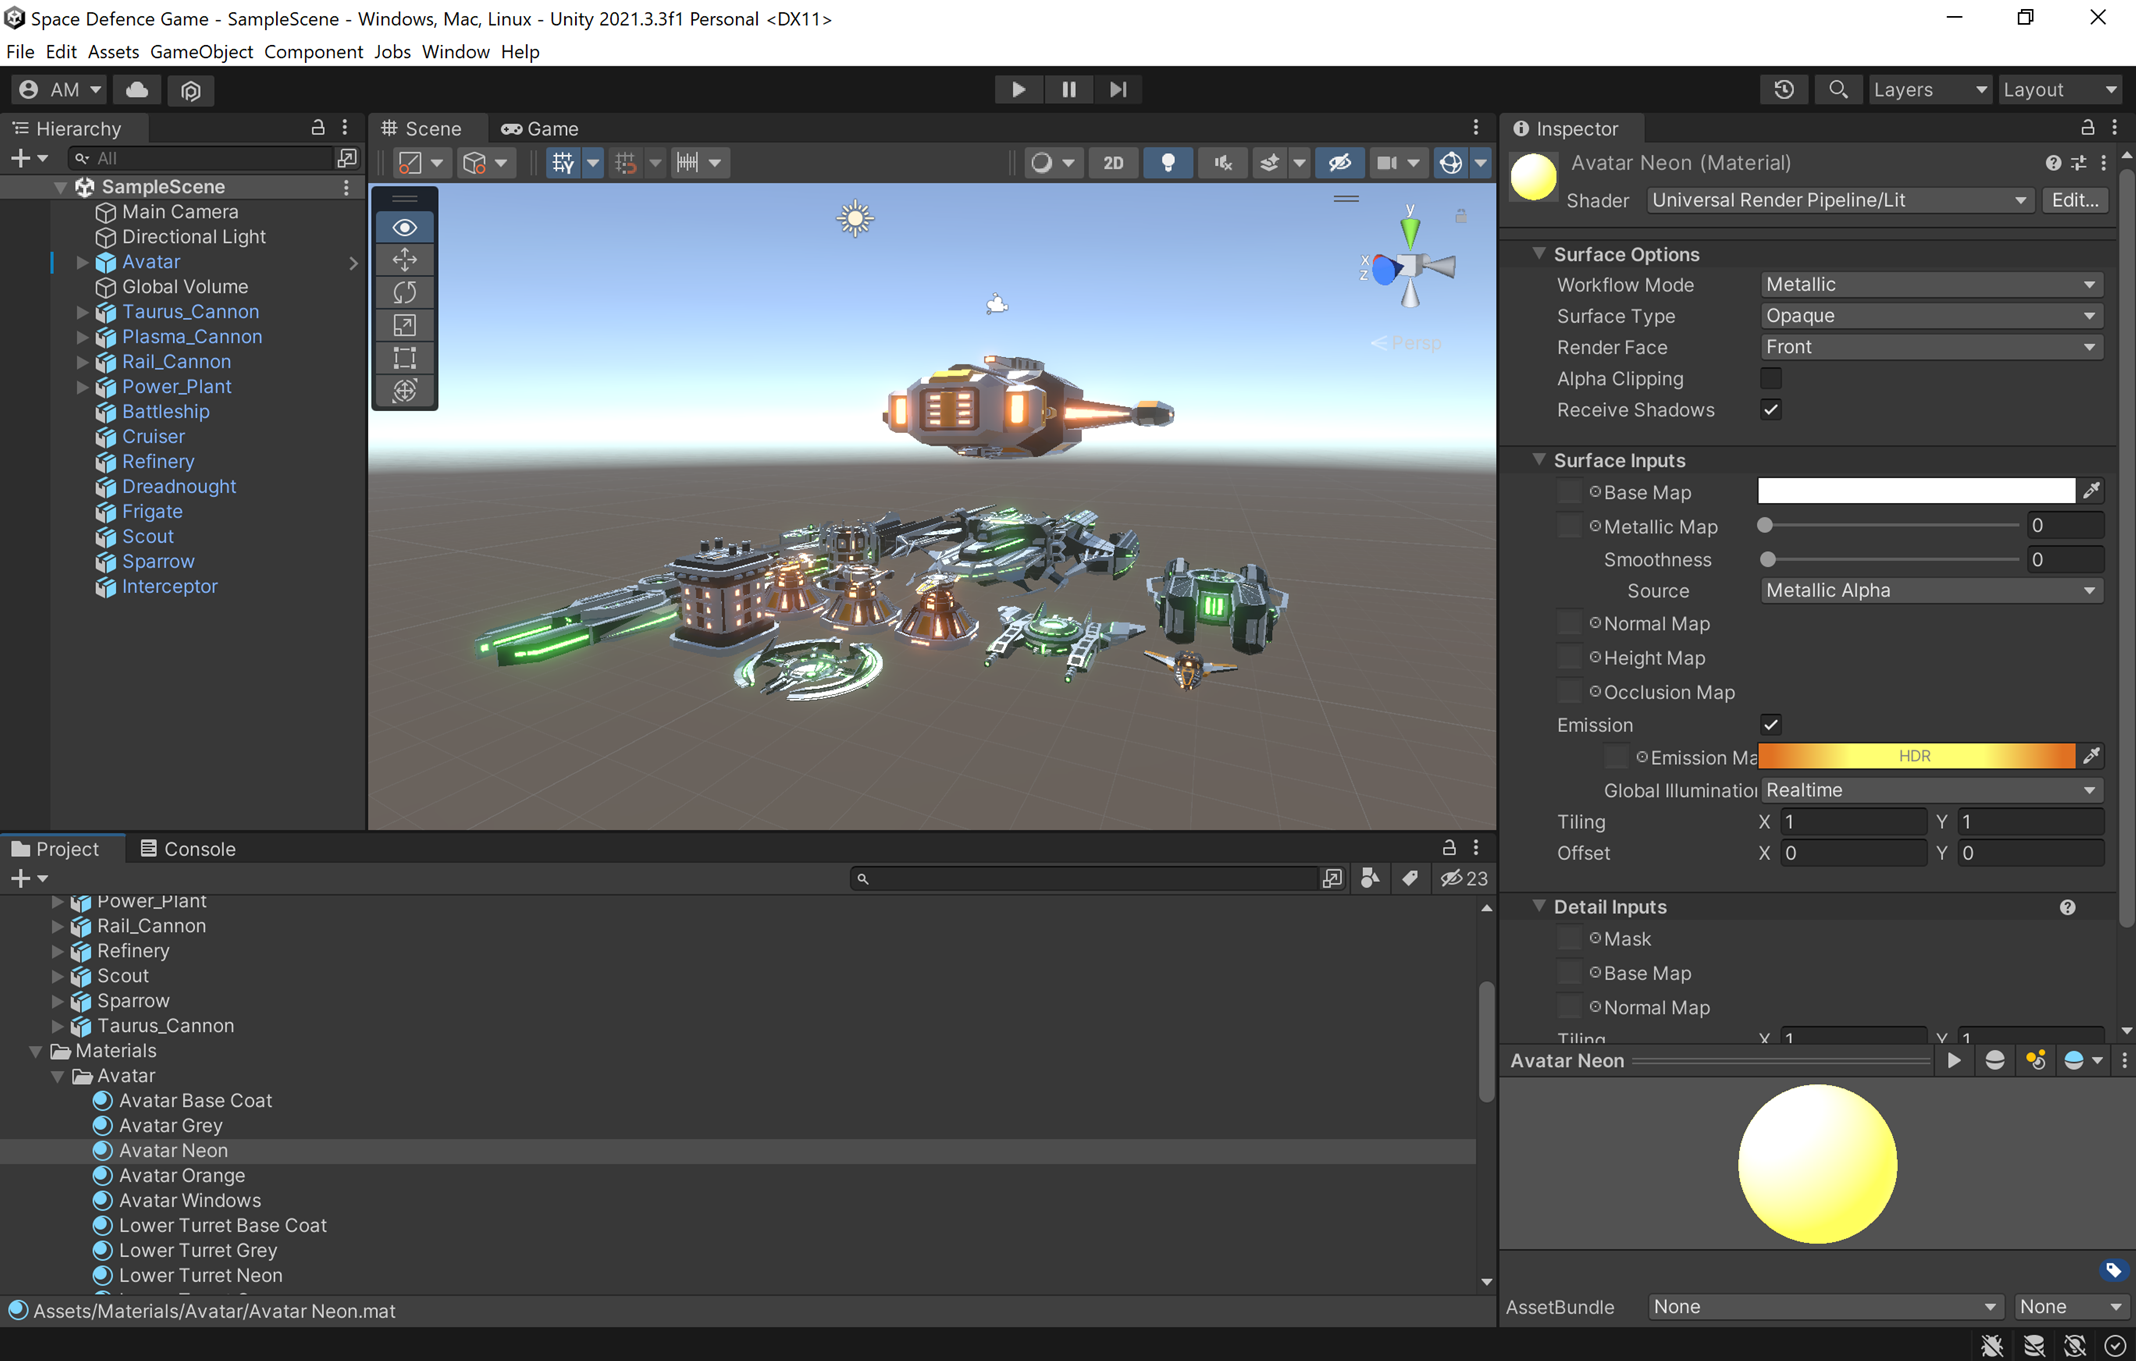The height and width of the screenshot is (1361, 2136).
Task: Select Avatar Orange material in Project
Action: [182, 1175]
